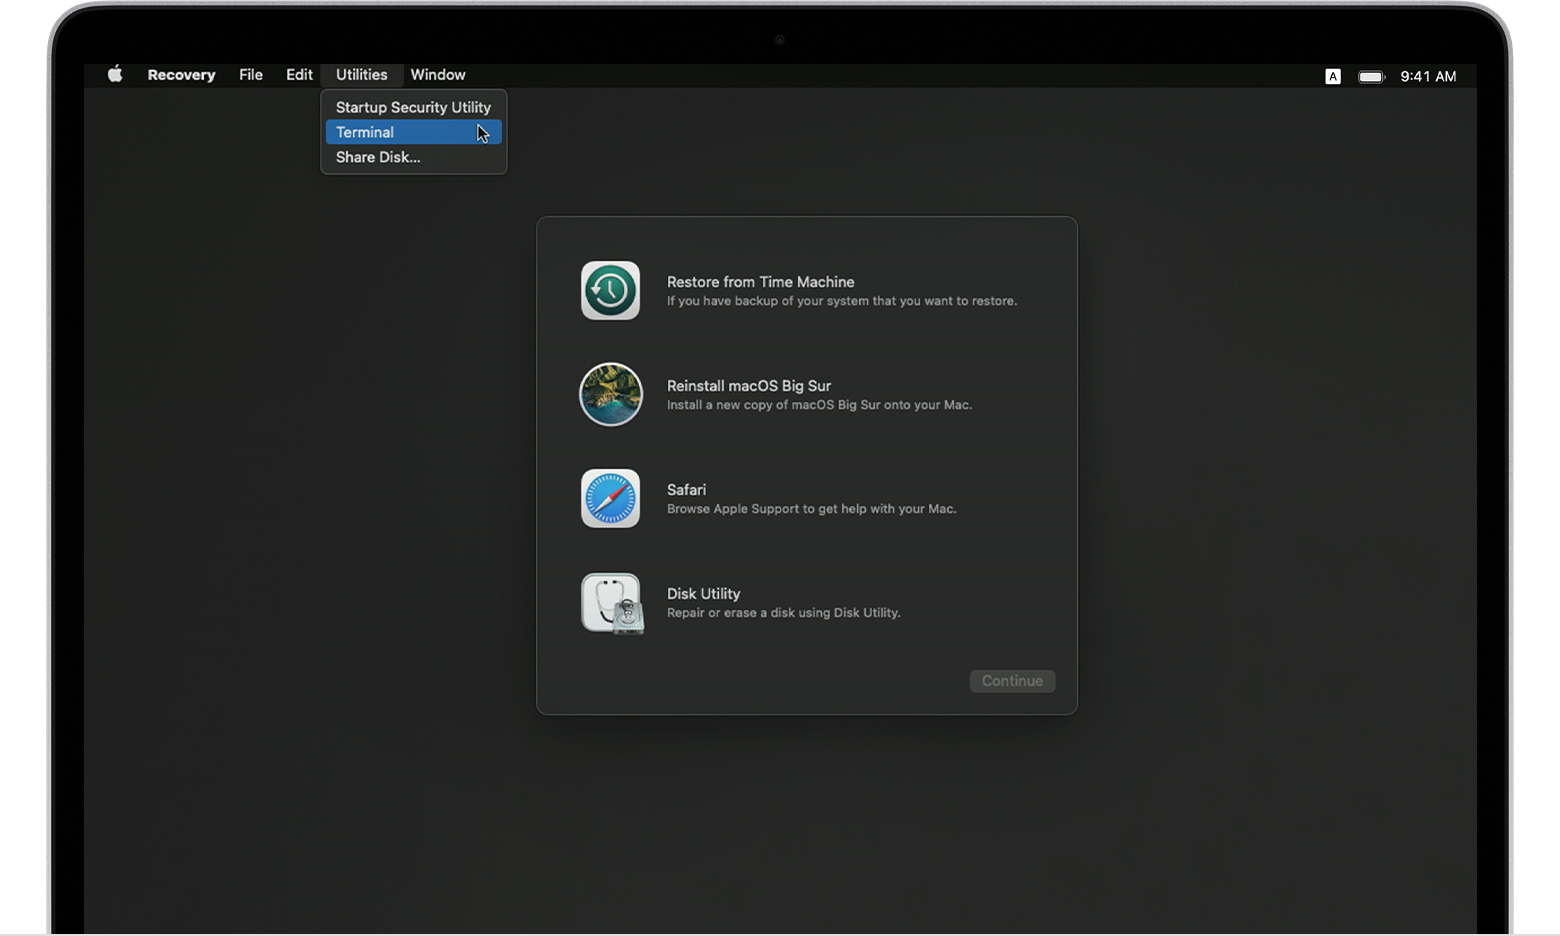Click the Recovery menu
The height and width of the screenshot is (936, 1560).
point(181,75)
